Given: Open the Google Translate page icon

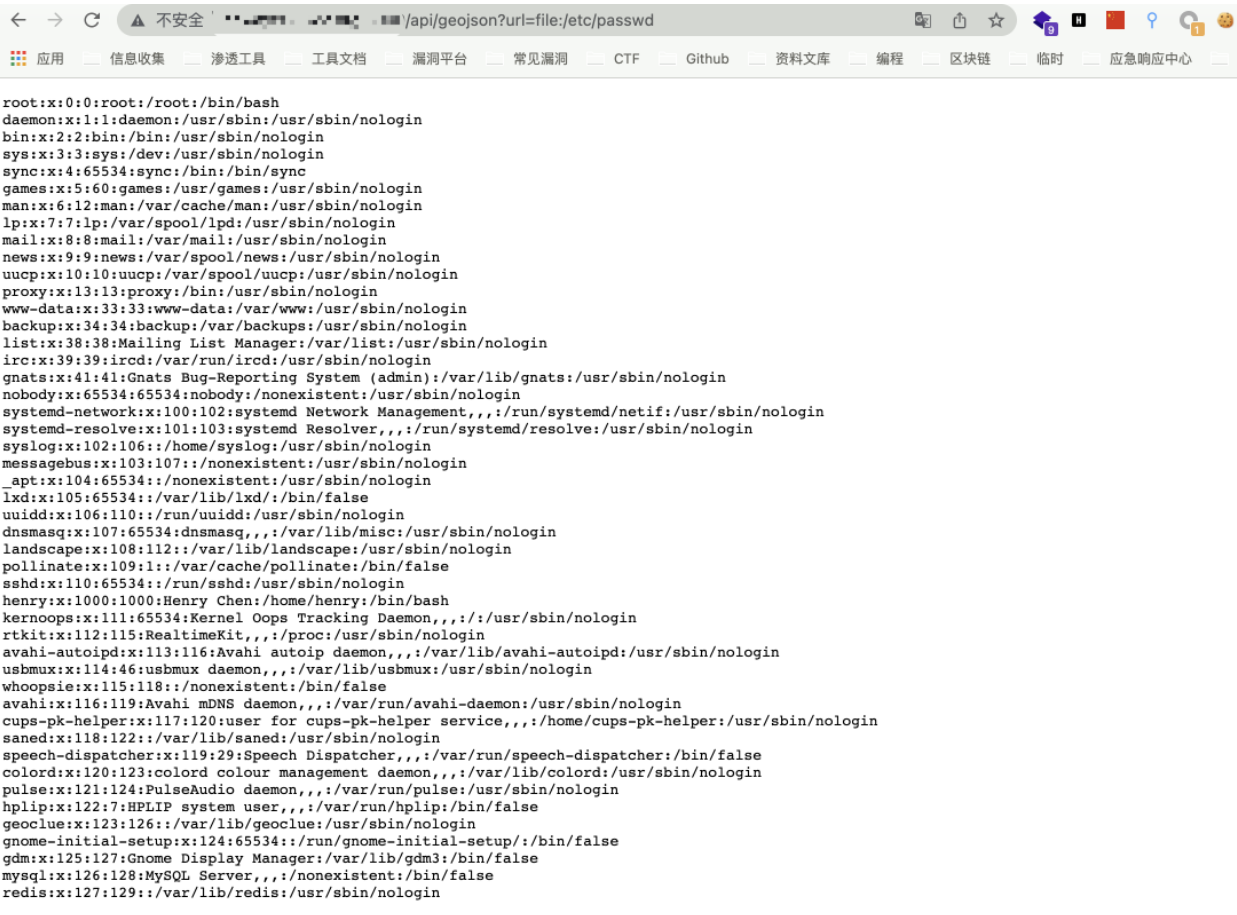Looking at the screenshot, I should pyautogui.click(x=922, y=20).
